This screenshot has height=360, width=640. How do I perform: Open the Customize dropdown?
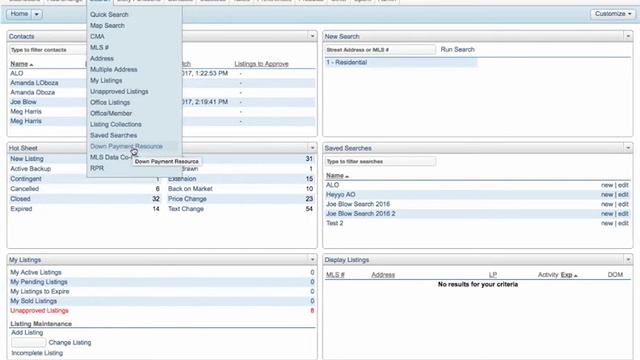tap(613, 14)
